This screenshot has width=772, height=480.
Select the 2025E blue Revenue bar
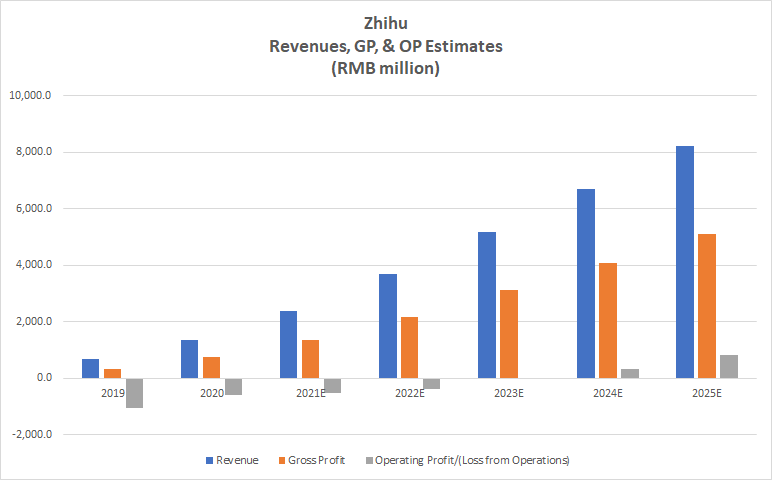pyautogui.click(x=685, y=262)
